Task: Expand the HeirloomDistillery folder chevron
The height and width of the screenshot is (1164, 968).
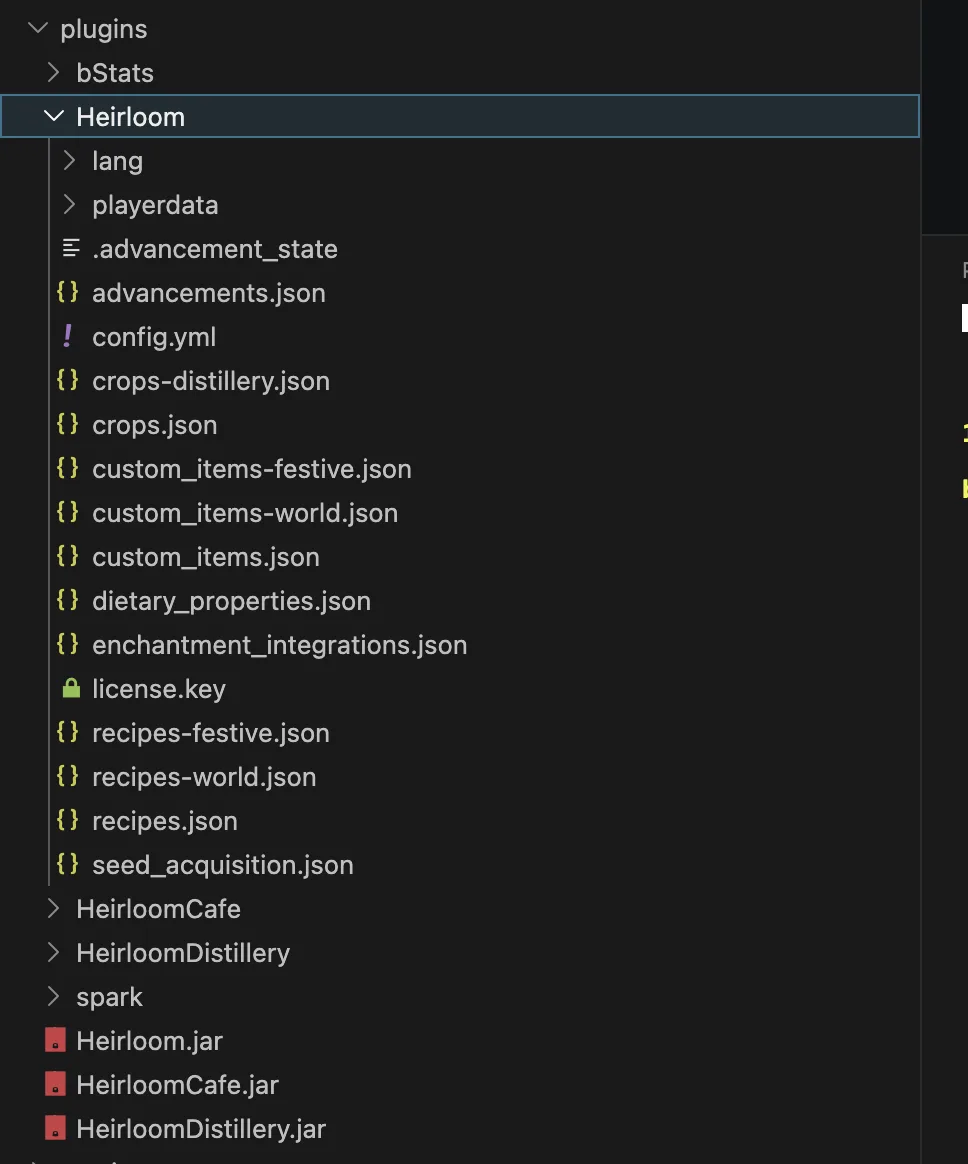Action: click(x=53, y=952)
